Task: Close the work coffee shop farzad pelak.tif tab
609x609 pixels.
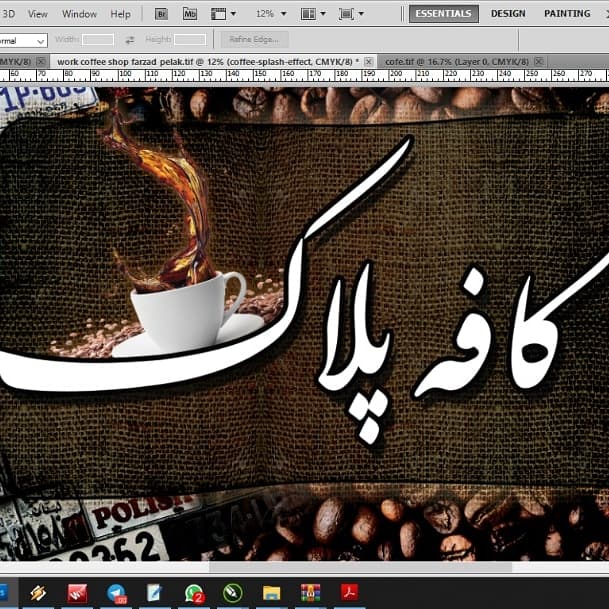Action: click(369, 62)
